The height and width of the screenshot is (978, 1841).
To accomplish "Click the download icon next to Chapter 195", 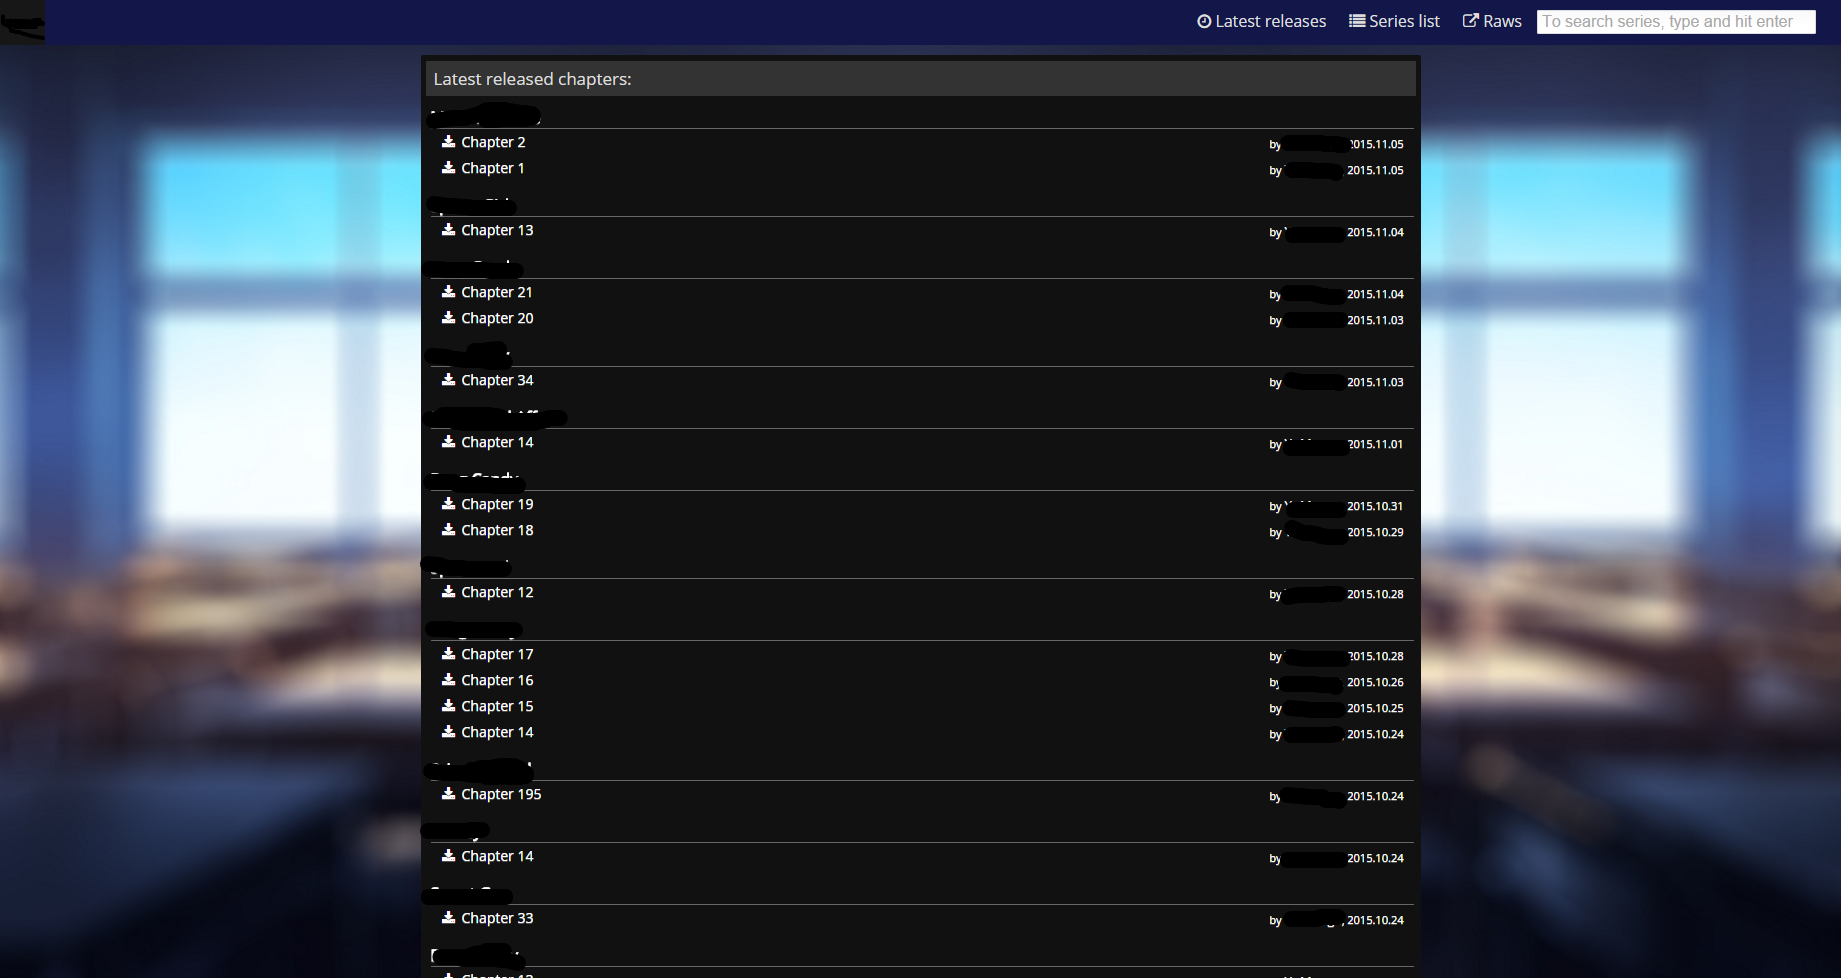I will 449,794.
